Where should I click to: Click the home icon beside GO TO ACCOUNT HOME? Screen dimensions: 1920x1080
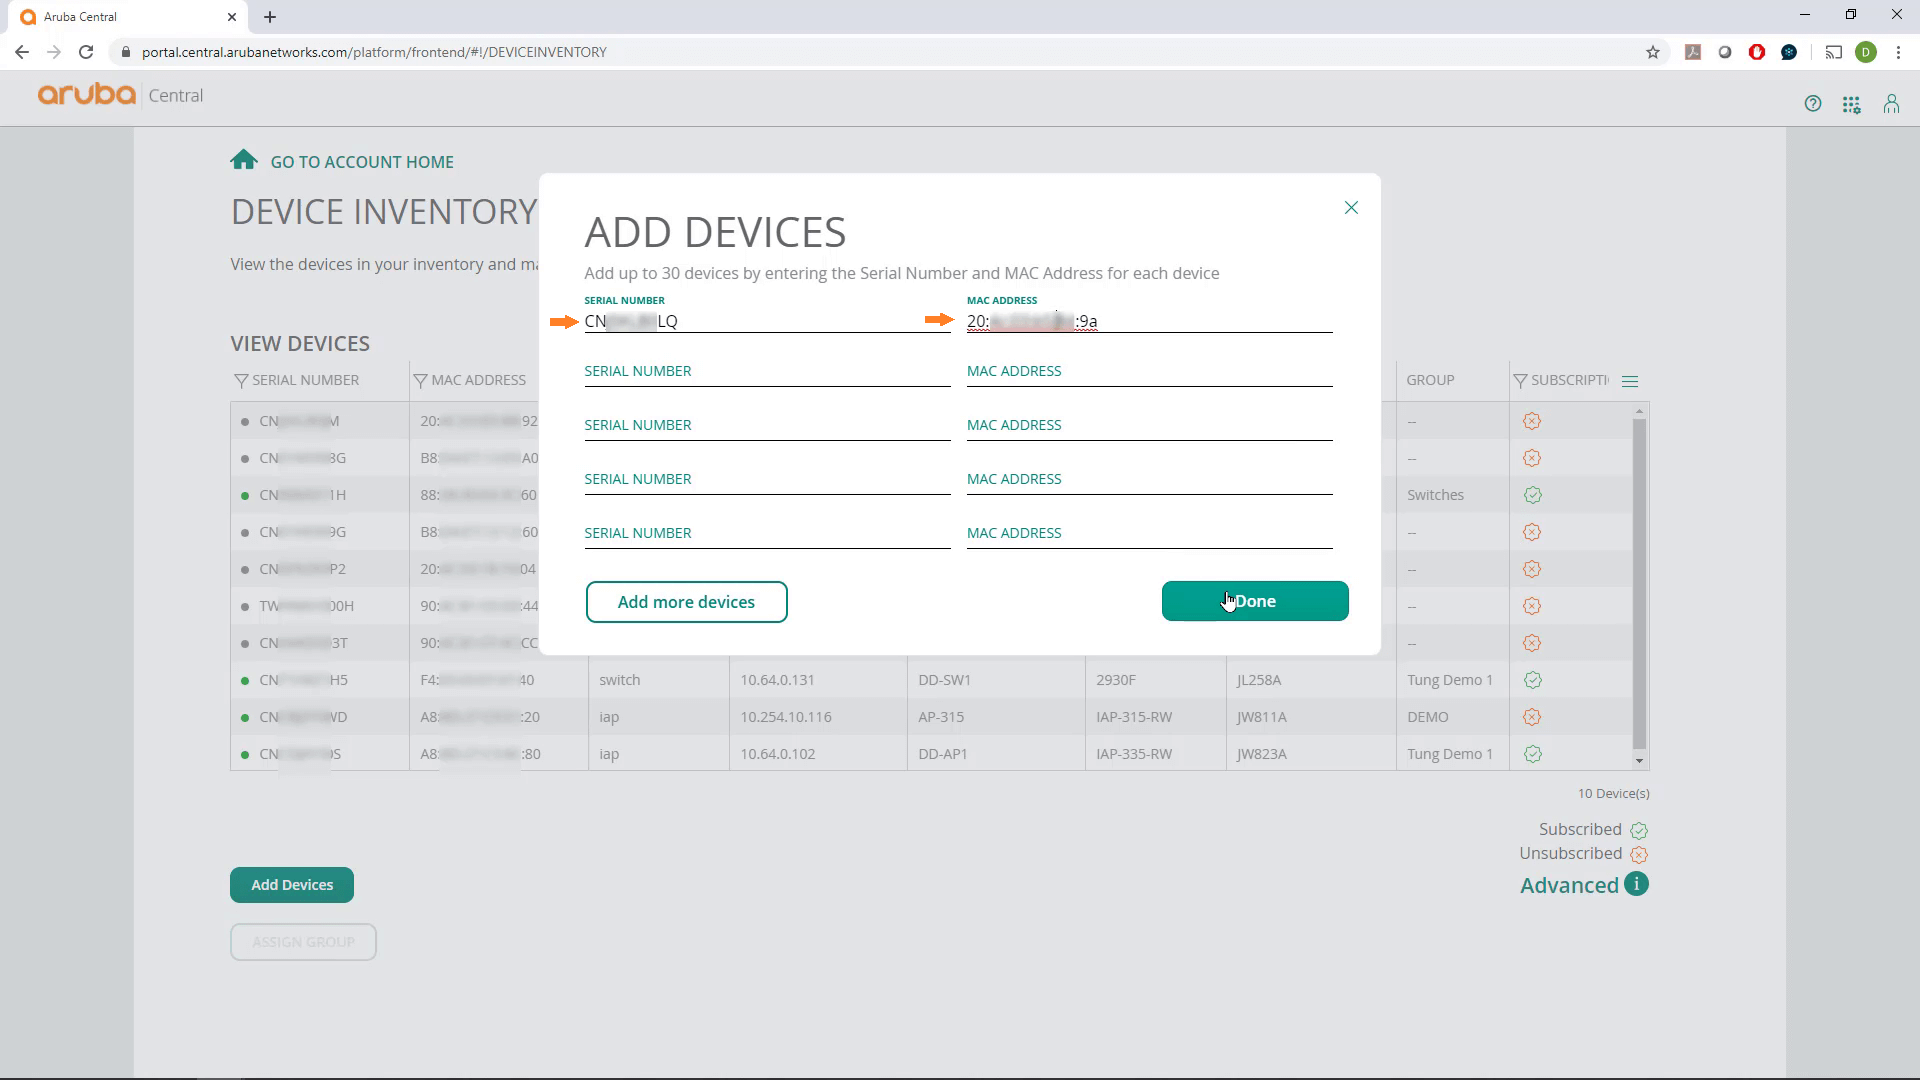coord(244,159)
